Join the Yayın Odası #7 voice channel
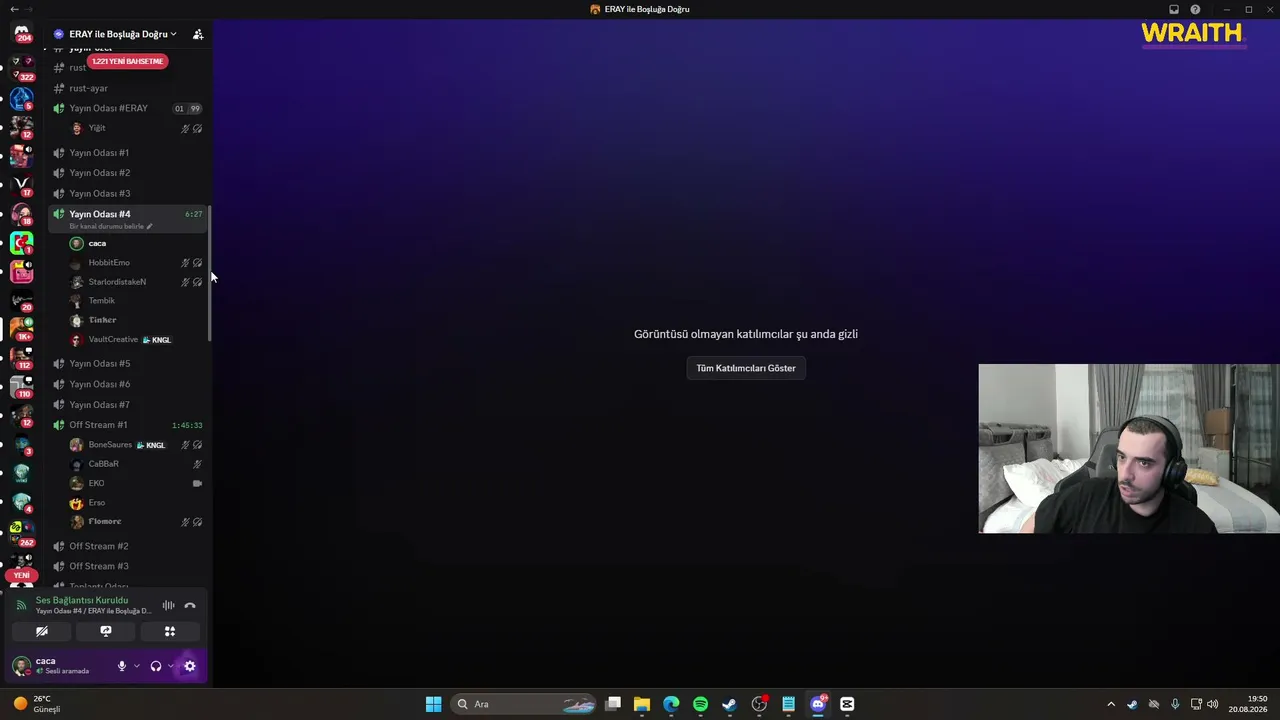Viewport: 1280px width, 720px height. click(x=128, y=404)
